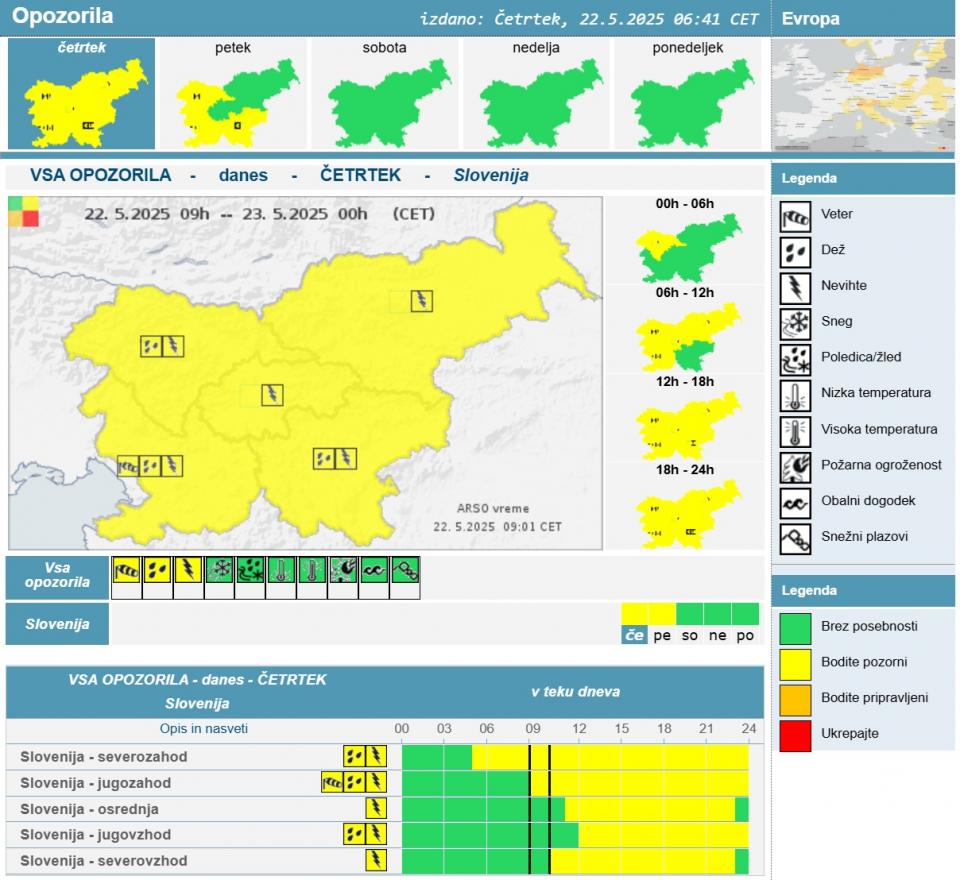960x880 pixels.
Task: Open the Slovenija - jugovzhod region row
Action: tap(95, 835)
